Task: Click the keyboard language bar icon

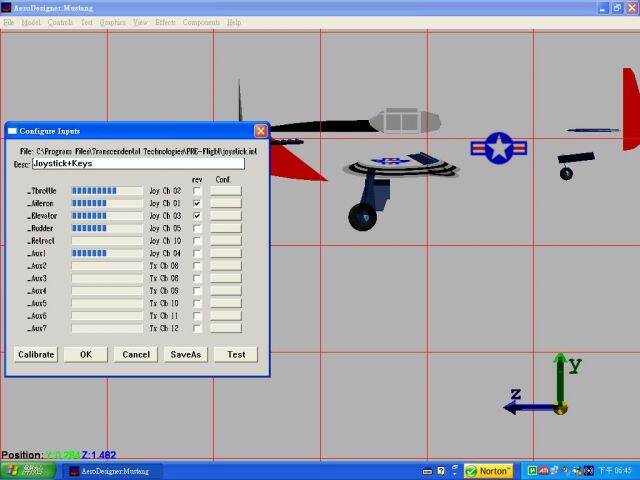Action: (x=427, y=472)
